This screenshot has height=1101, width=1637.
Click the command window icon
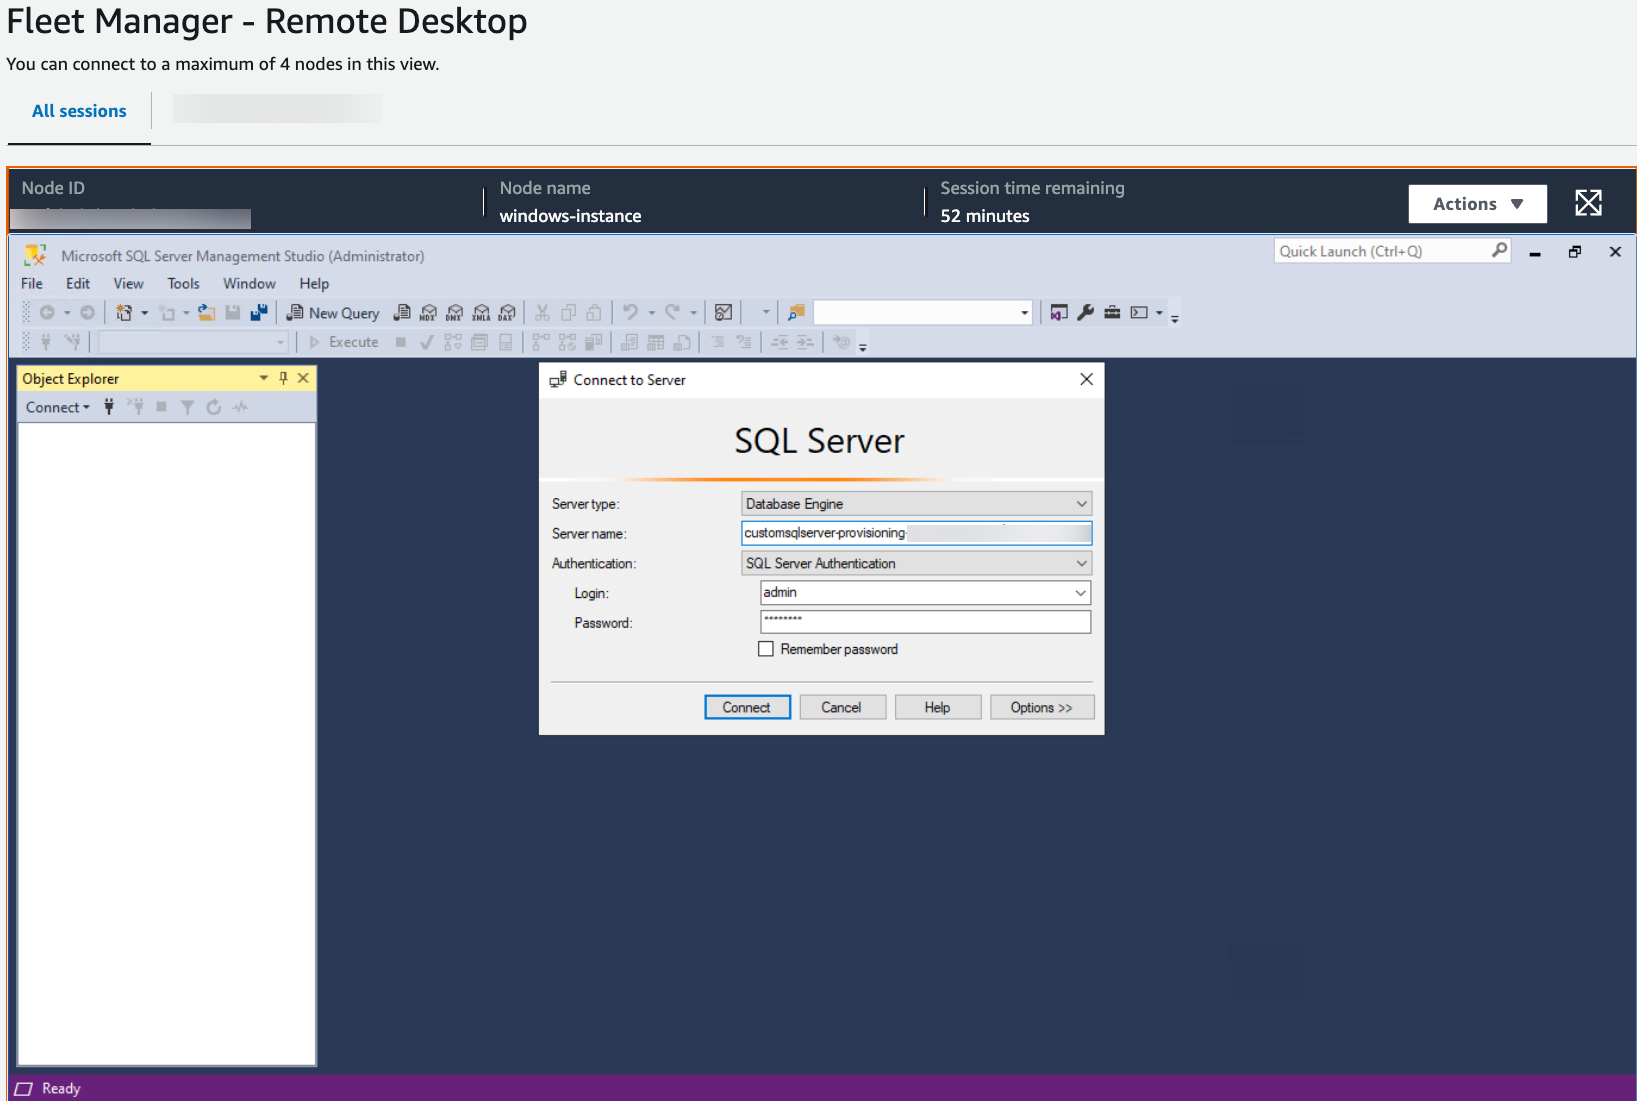point(1139,313)
